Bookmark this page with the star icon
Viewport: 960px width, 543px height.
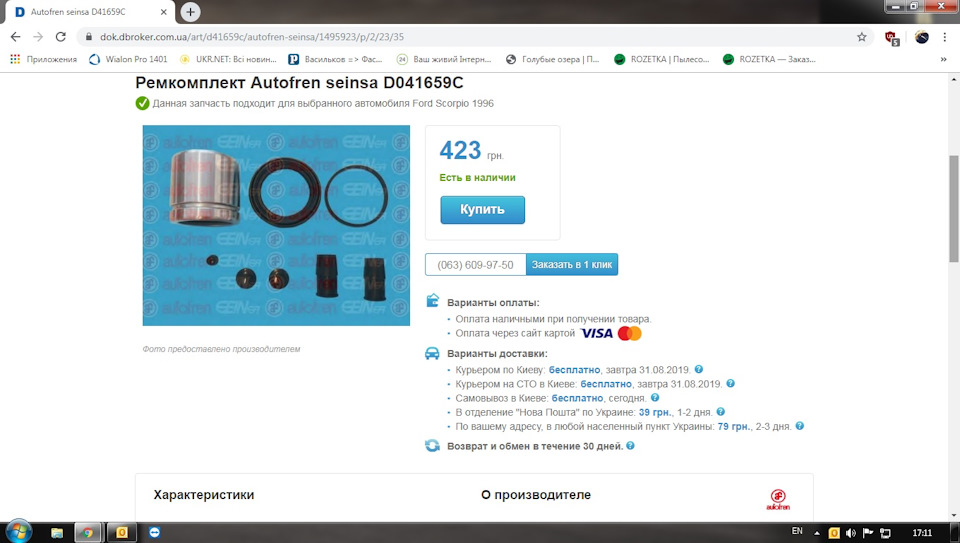tap(861, 37)
